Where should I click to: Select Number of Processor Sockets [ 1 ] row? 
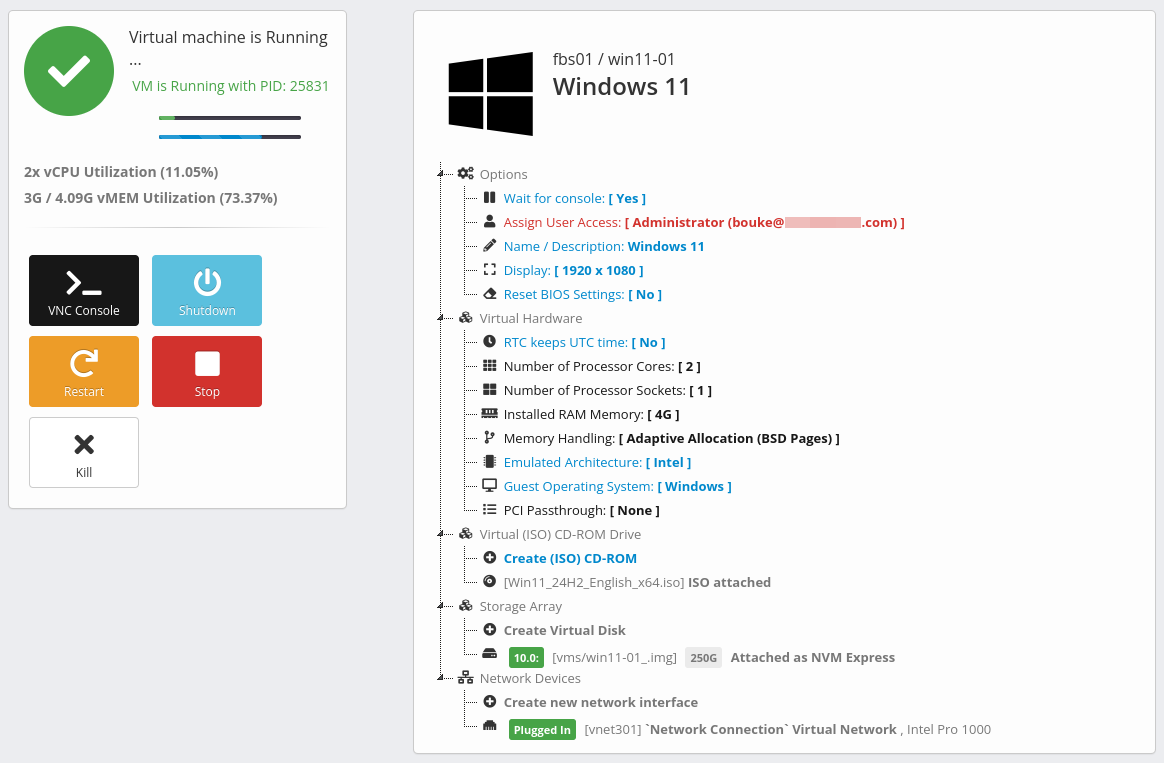coord(607,390)
